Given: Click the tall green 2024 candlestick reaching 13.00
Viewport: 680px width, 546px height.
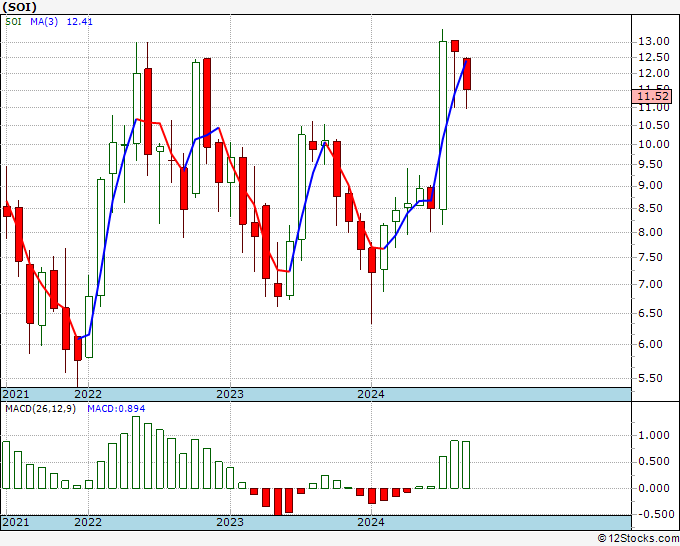Looking at the screenshot, I should click(x=443, y=125).
